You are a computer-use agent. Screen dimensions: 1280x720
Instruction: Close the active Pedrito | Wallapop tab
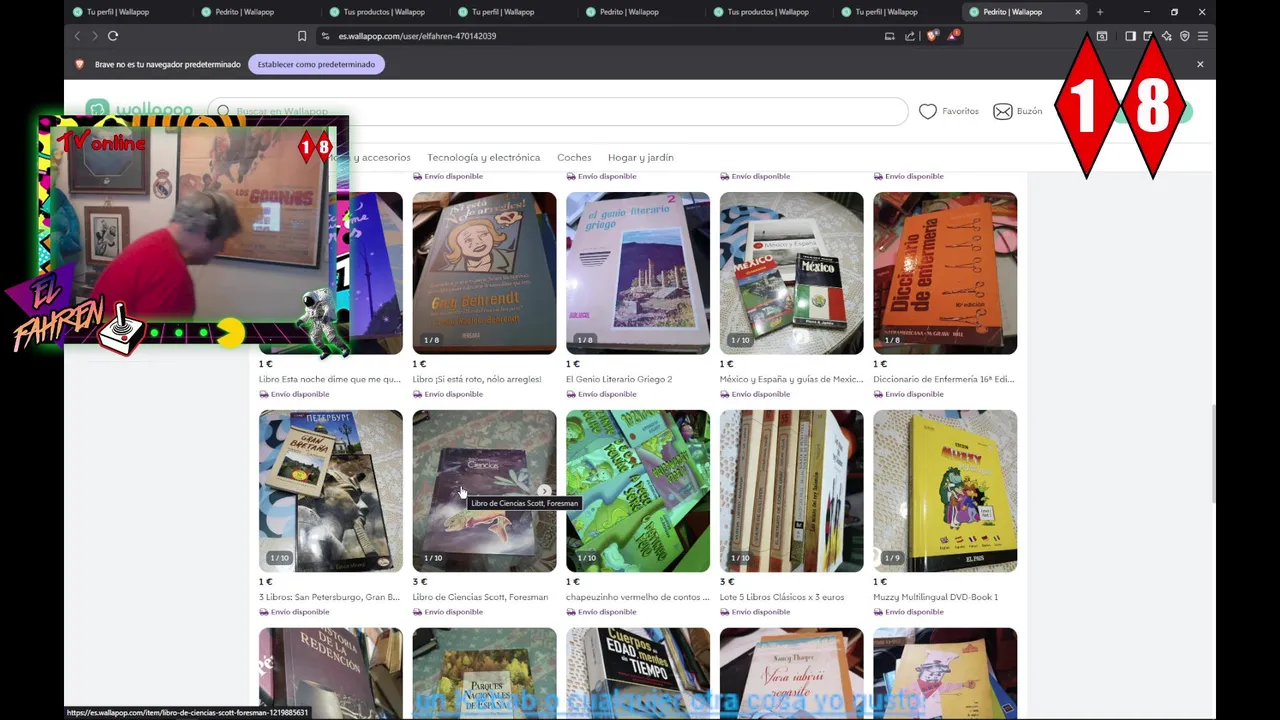point(1078,12)
